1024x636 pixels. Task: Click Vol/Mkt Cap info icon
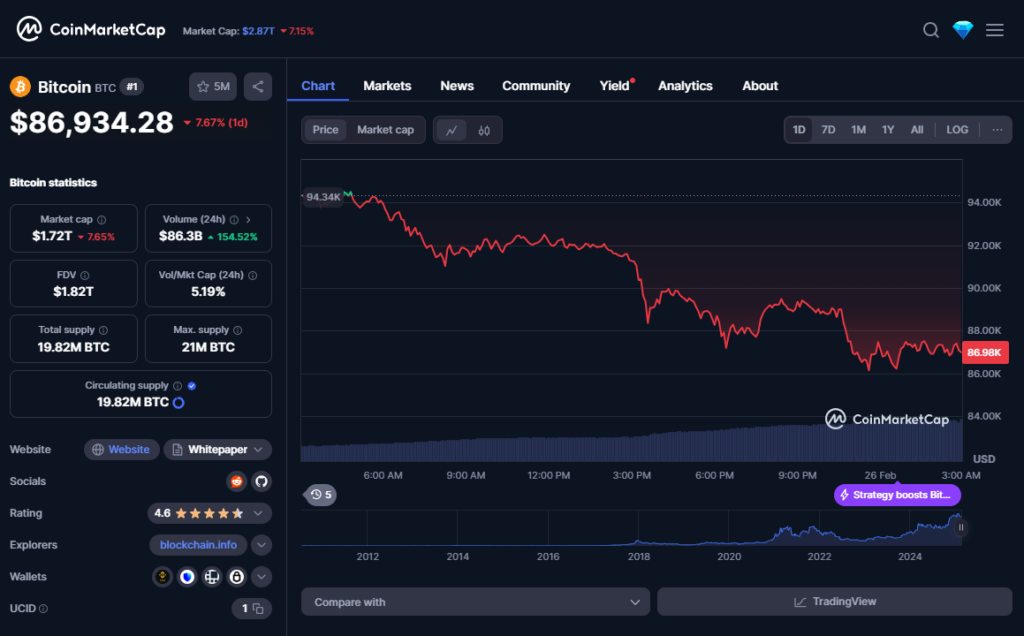[x=252, y=276]
